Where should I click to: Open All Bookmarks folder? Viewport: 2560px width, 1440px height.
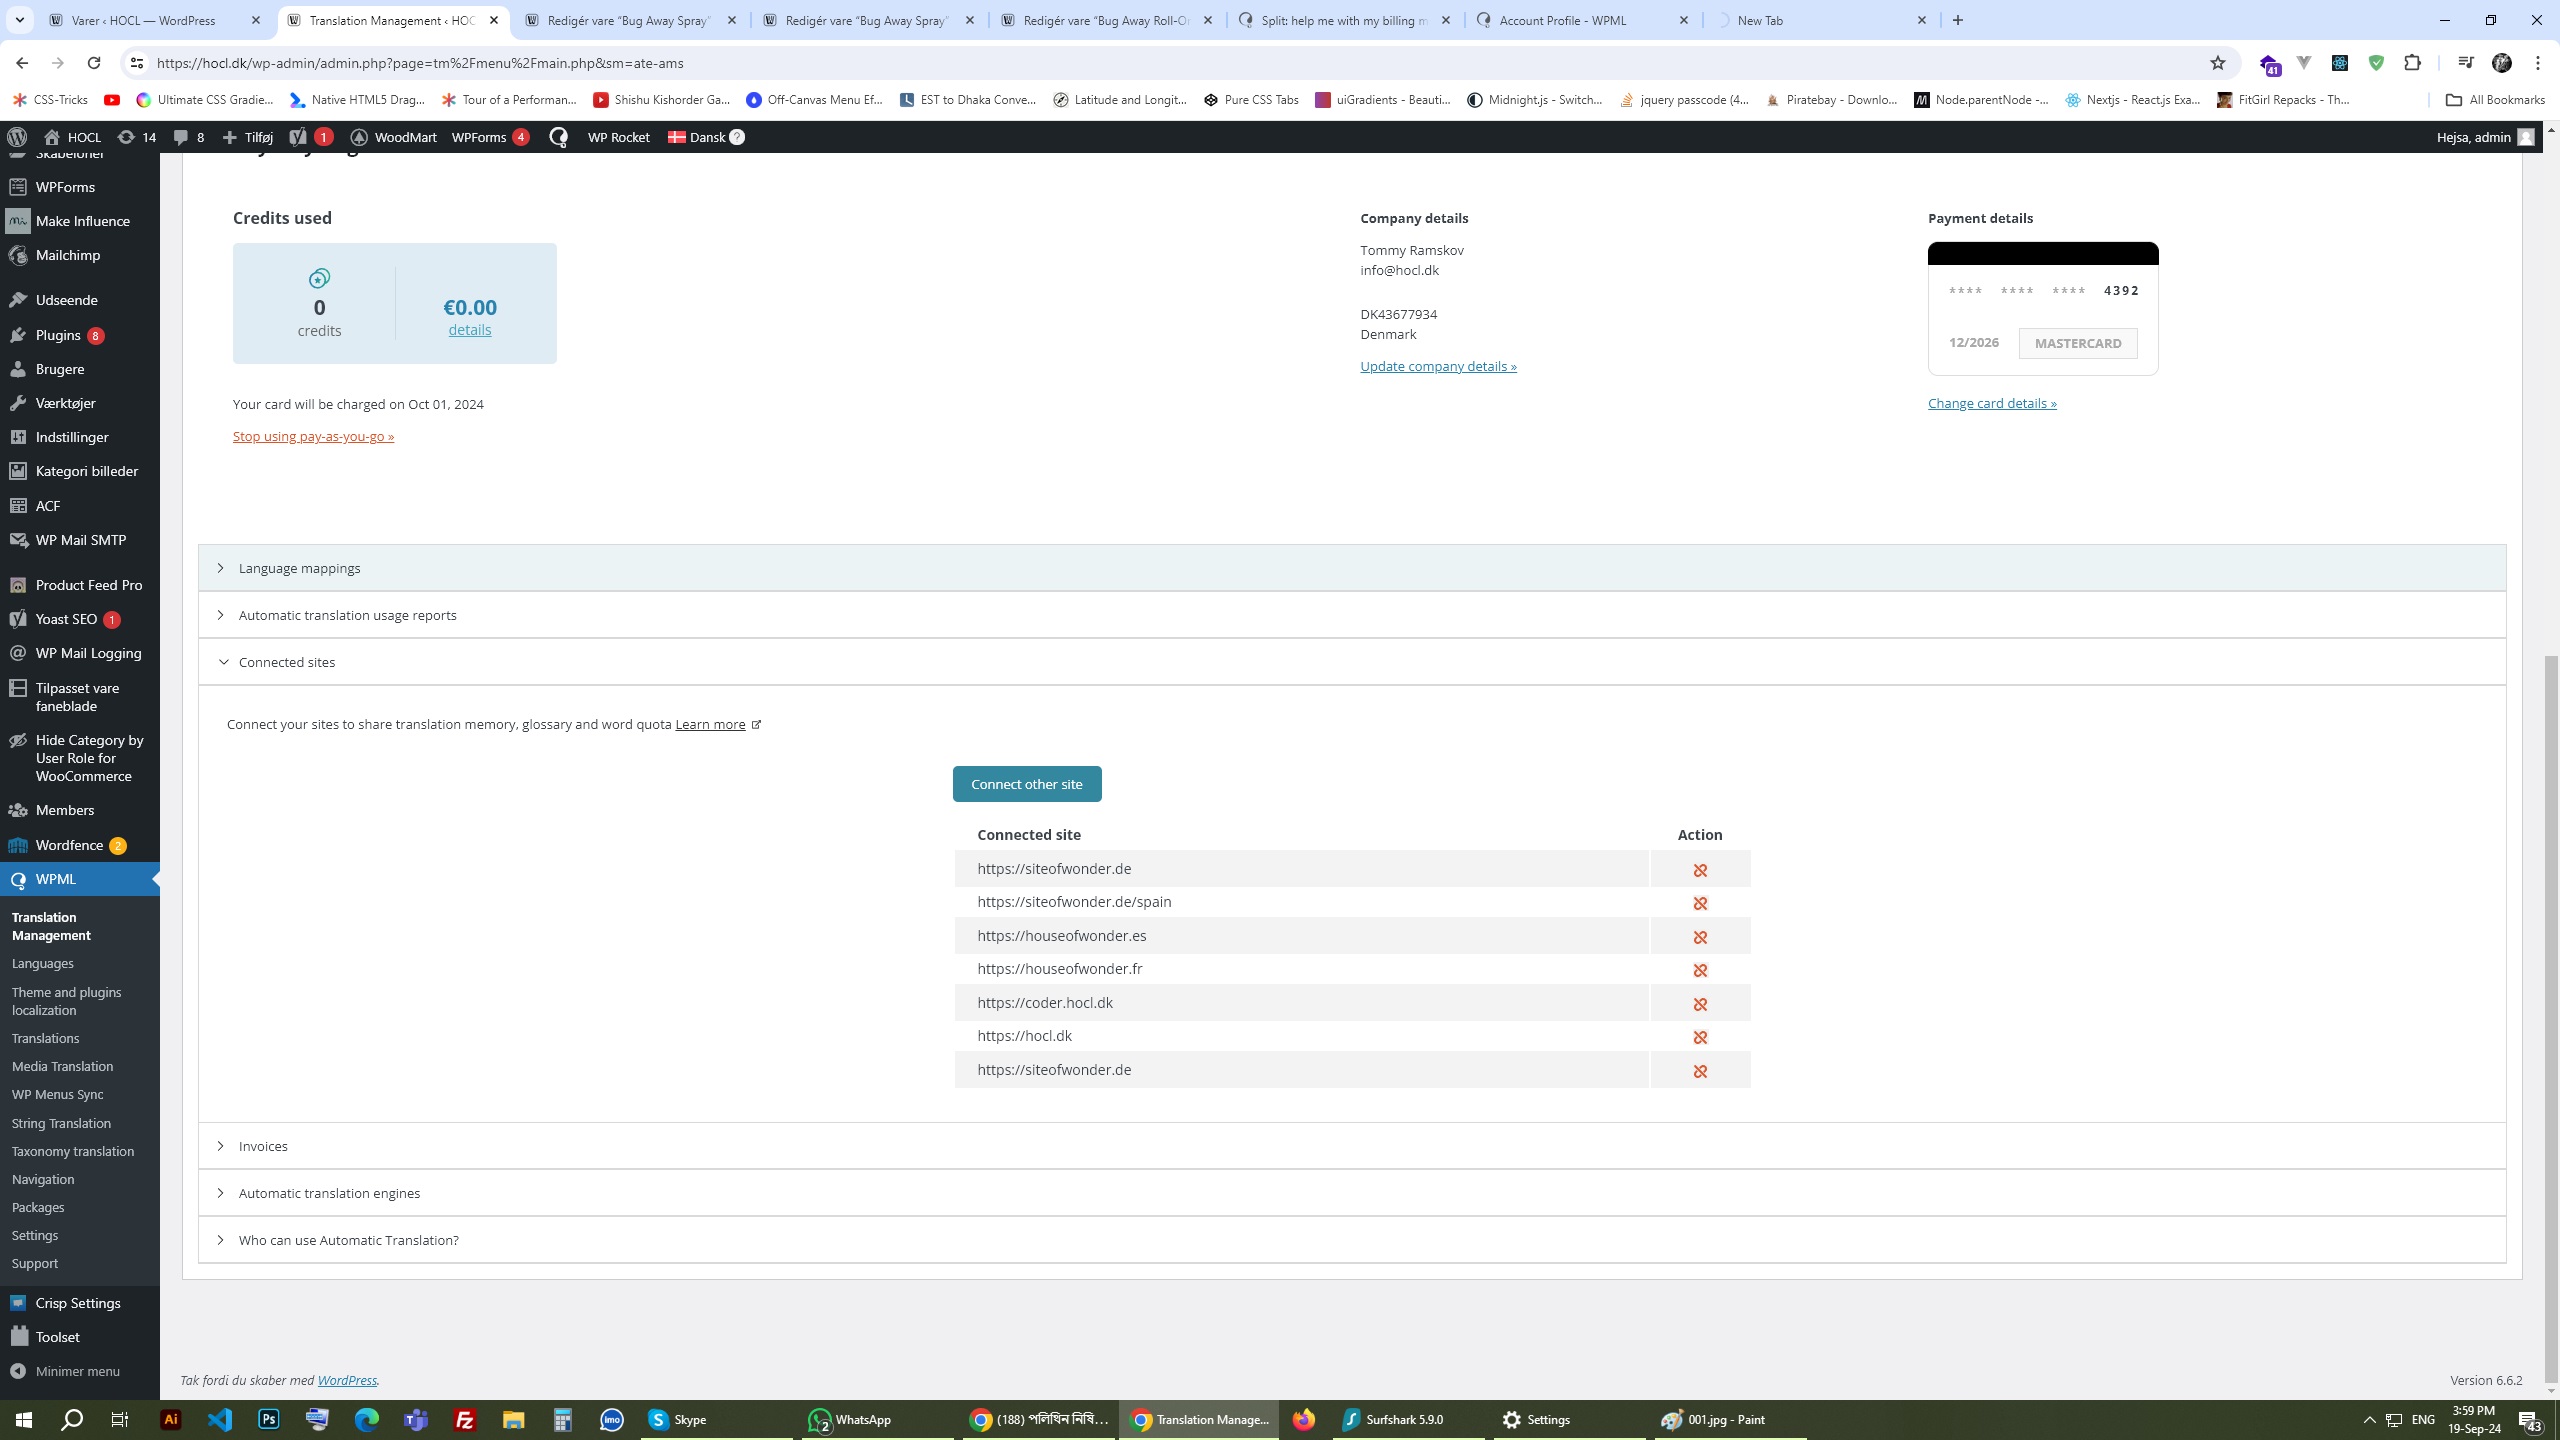pyautogui.click(x=2495, y=100)
